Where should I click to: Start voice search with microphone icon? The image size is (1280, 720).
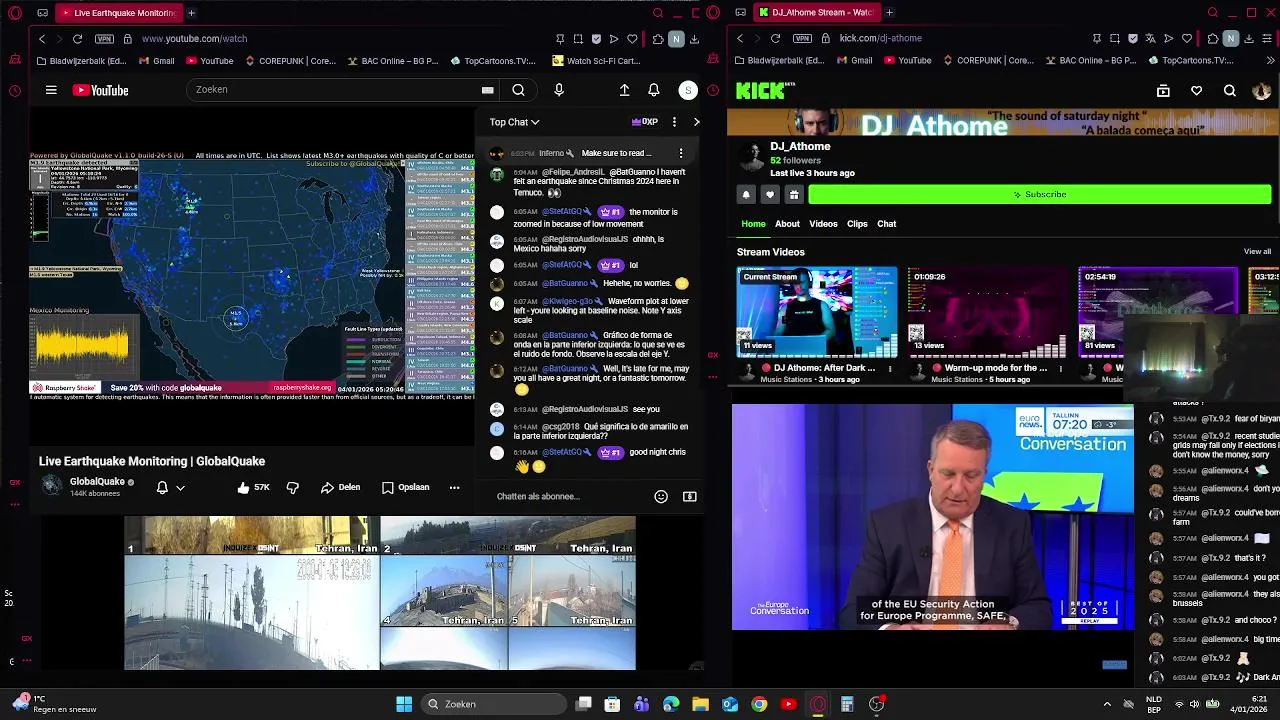point(559,90)
